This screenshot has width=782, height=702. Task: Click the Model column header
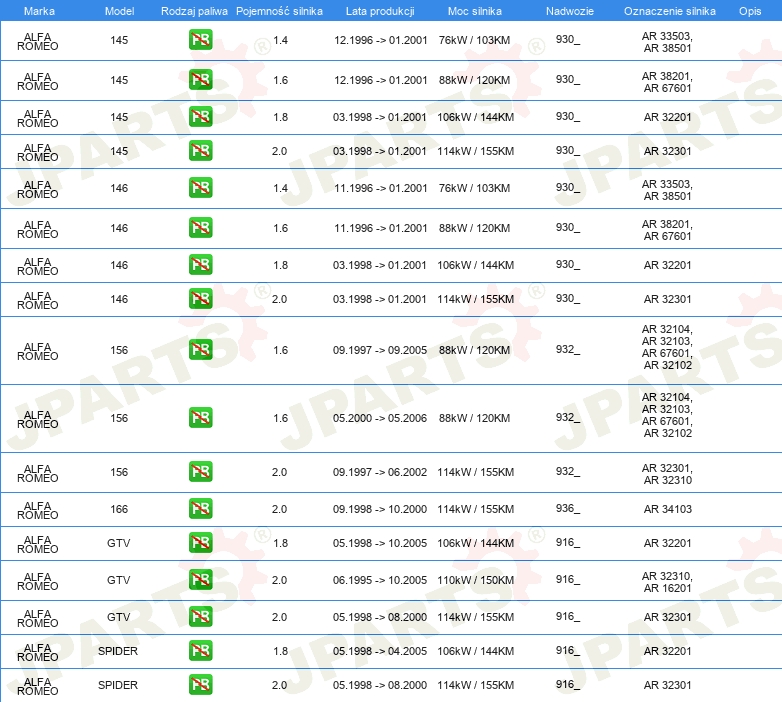click(119, 10)
